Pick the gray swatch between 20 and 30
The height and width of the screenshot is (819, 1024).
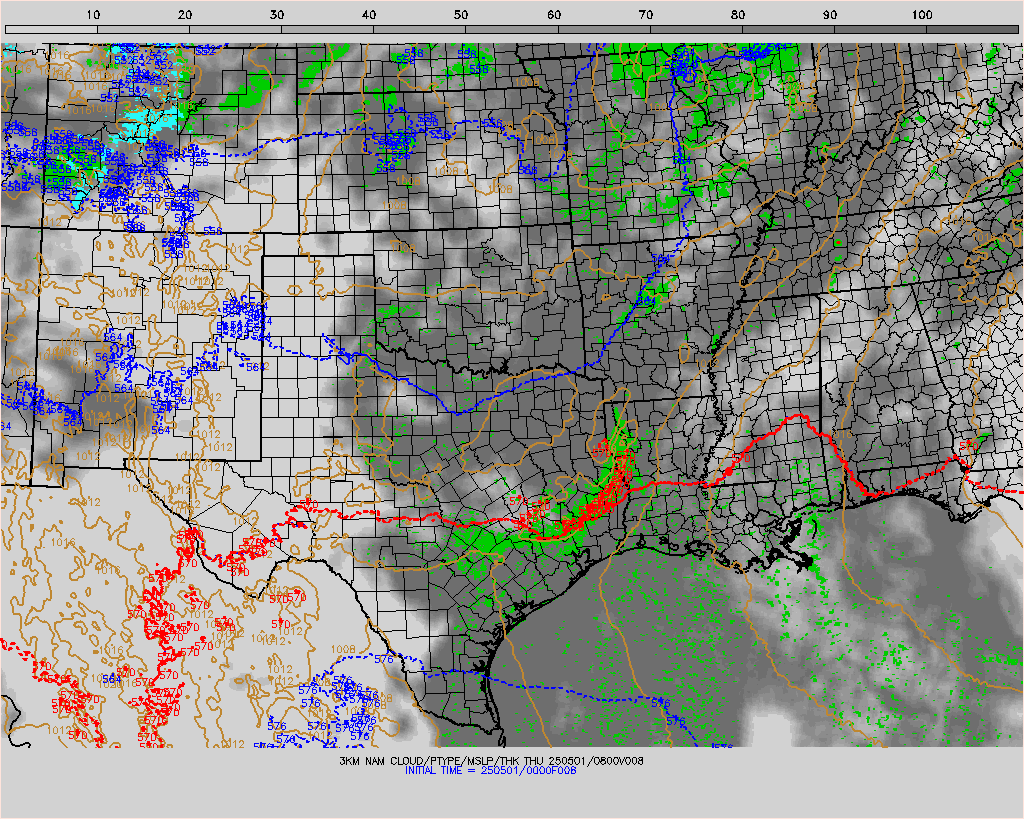coord(236,29)
